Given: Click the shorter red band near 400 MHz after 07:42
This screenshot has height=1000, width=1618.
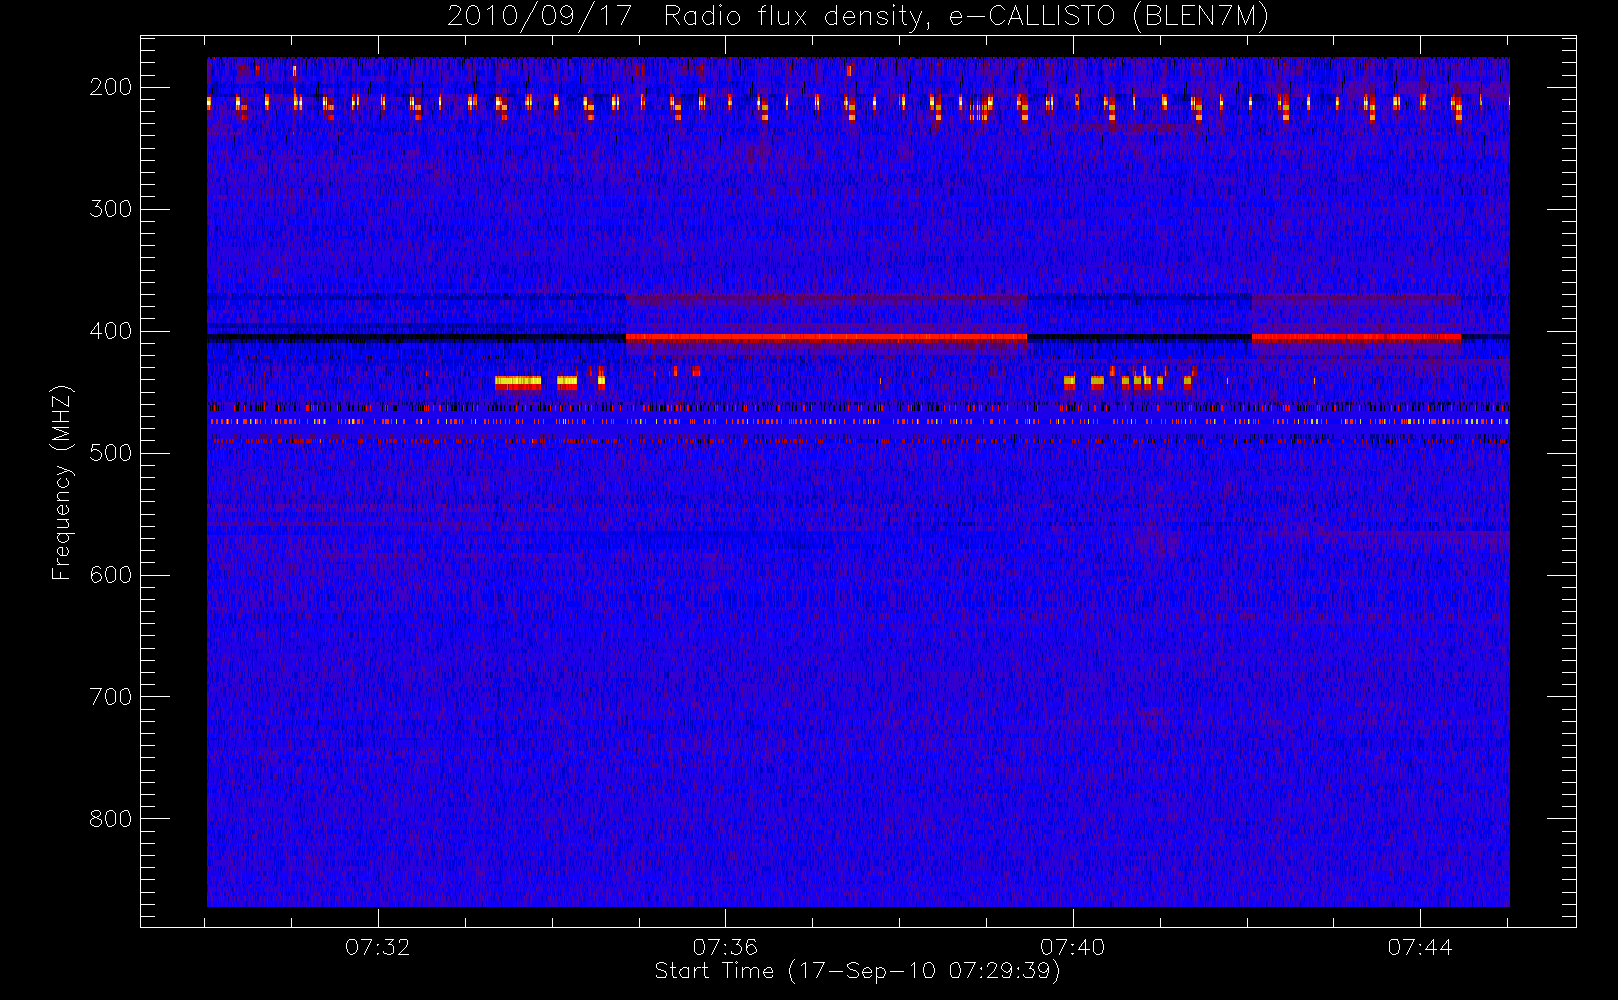Looking at the screenshot, I should point(1356,338).
